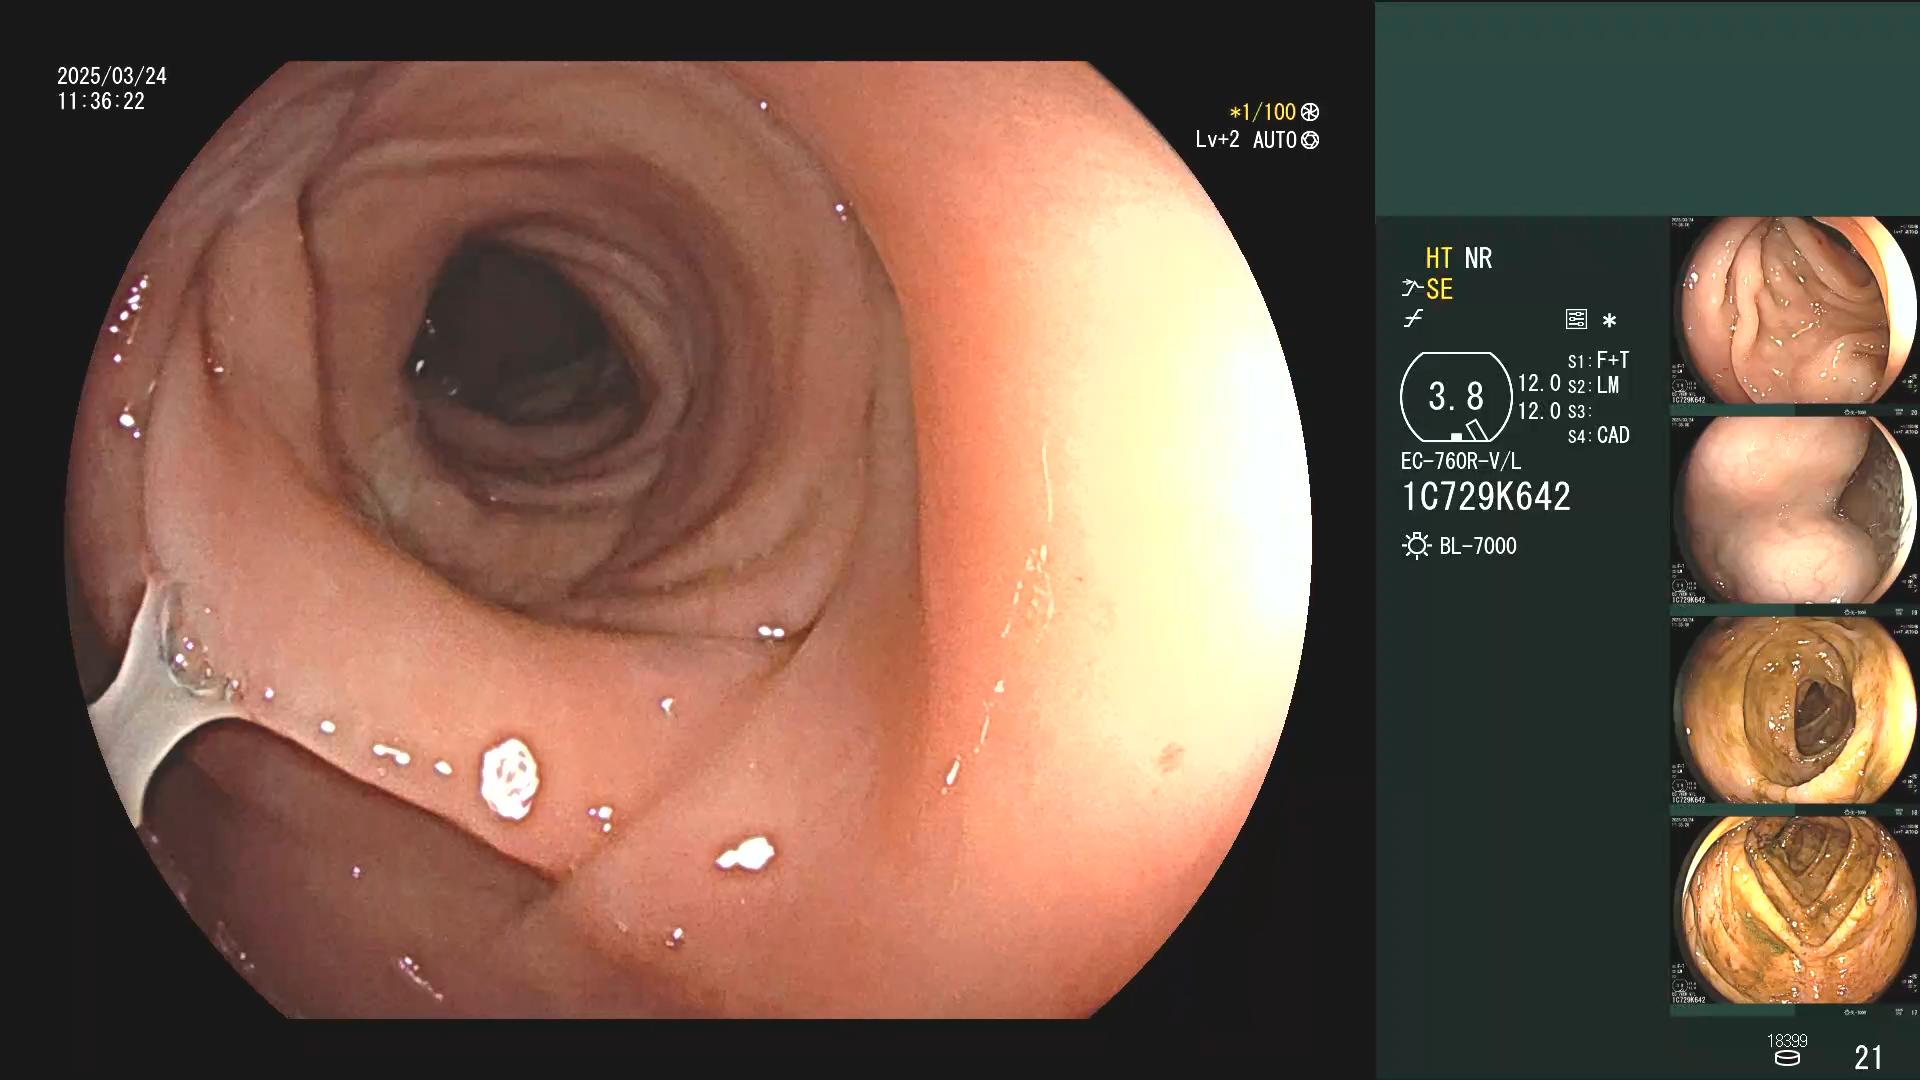
Task: Open the first captured thumbnail of pink folds
Action: click(1795, 311)
